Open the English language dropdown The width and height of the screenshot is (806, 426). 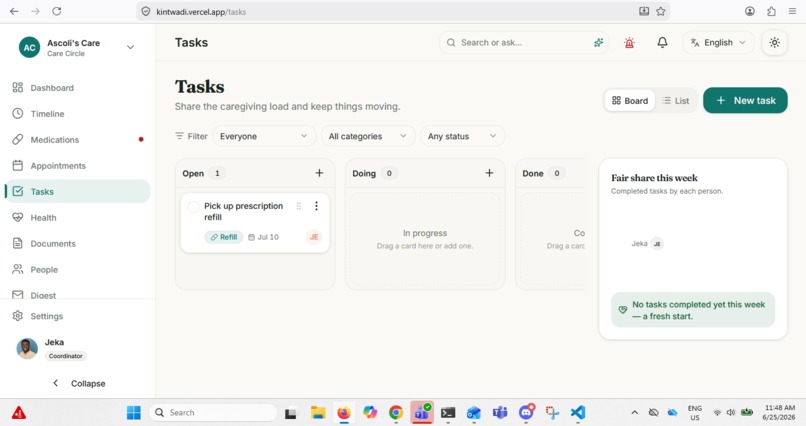click(x=718, y=43)
